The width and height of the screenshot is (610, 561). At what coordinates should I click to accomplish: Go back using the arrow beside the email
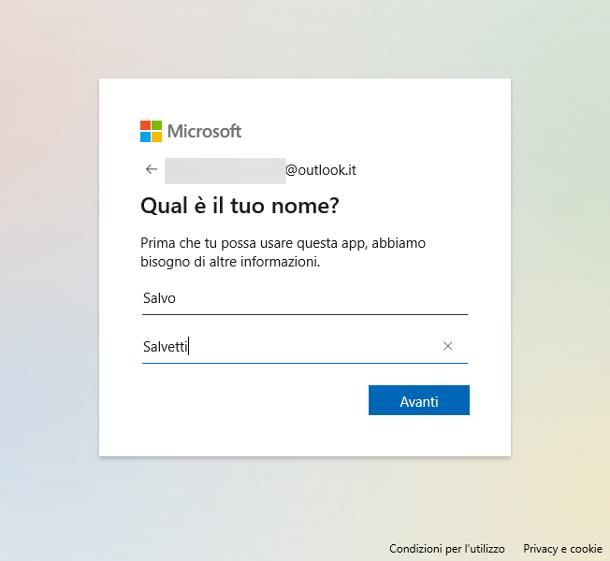(x=151, y=169)
